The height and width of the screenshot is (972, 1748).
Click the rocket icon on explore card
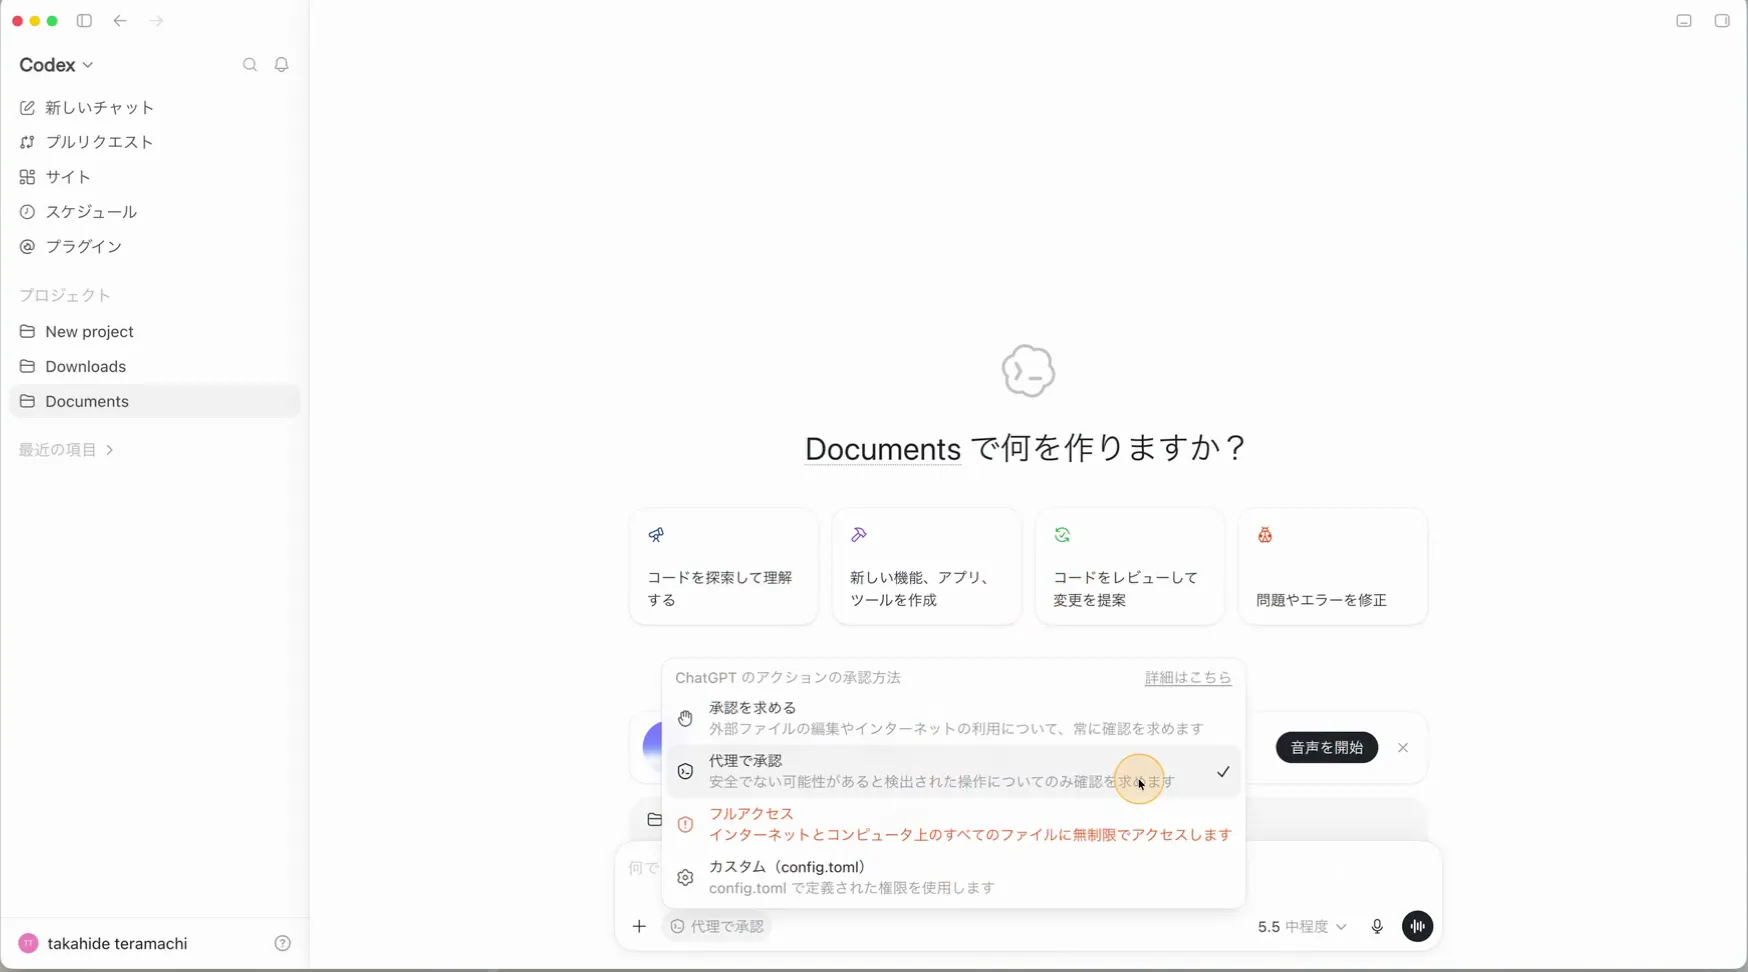pyautogui.click(x=656, y=536)
